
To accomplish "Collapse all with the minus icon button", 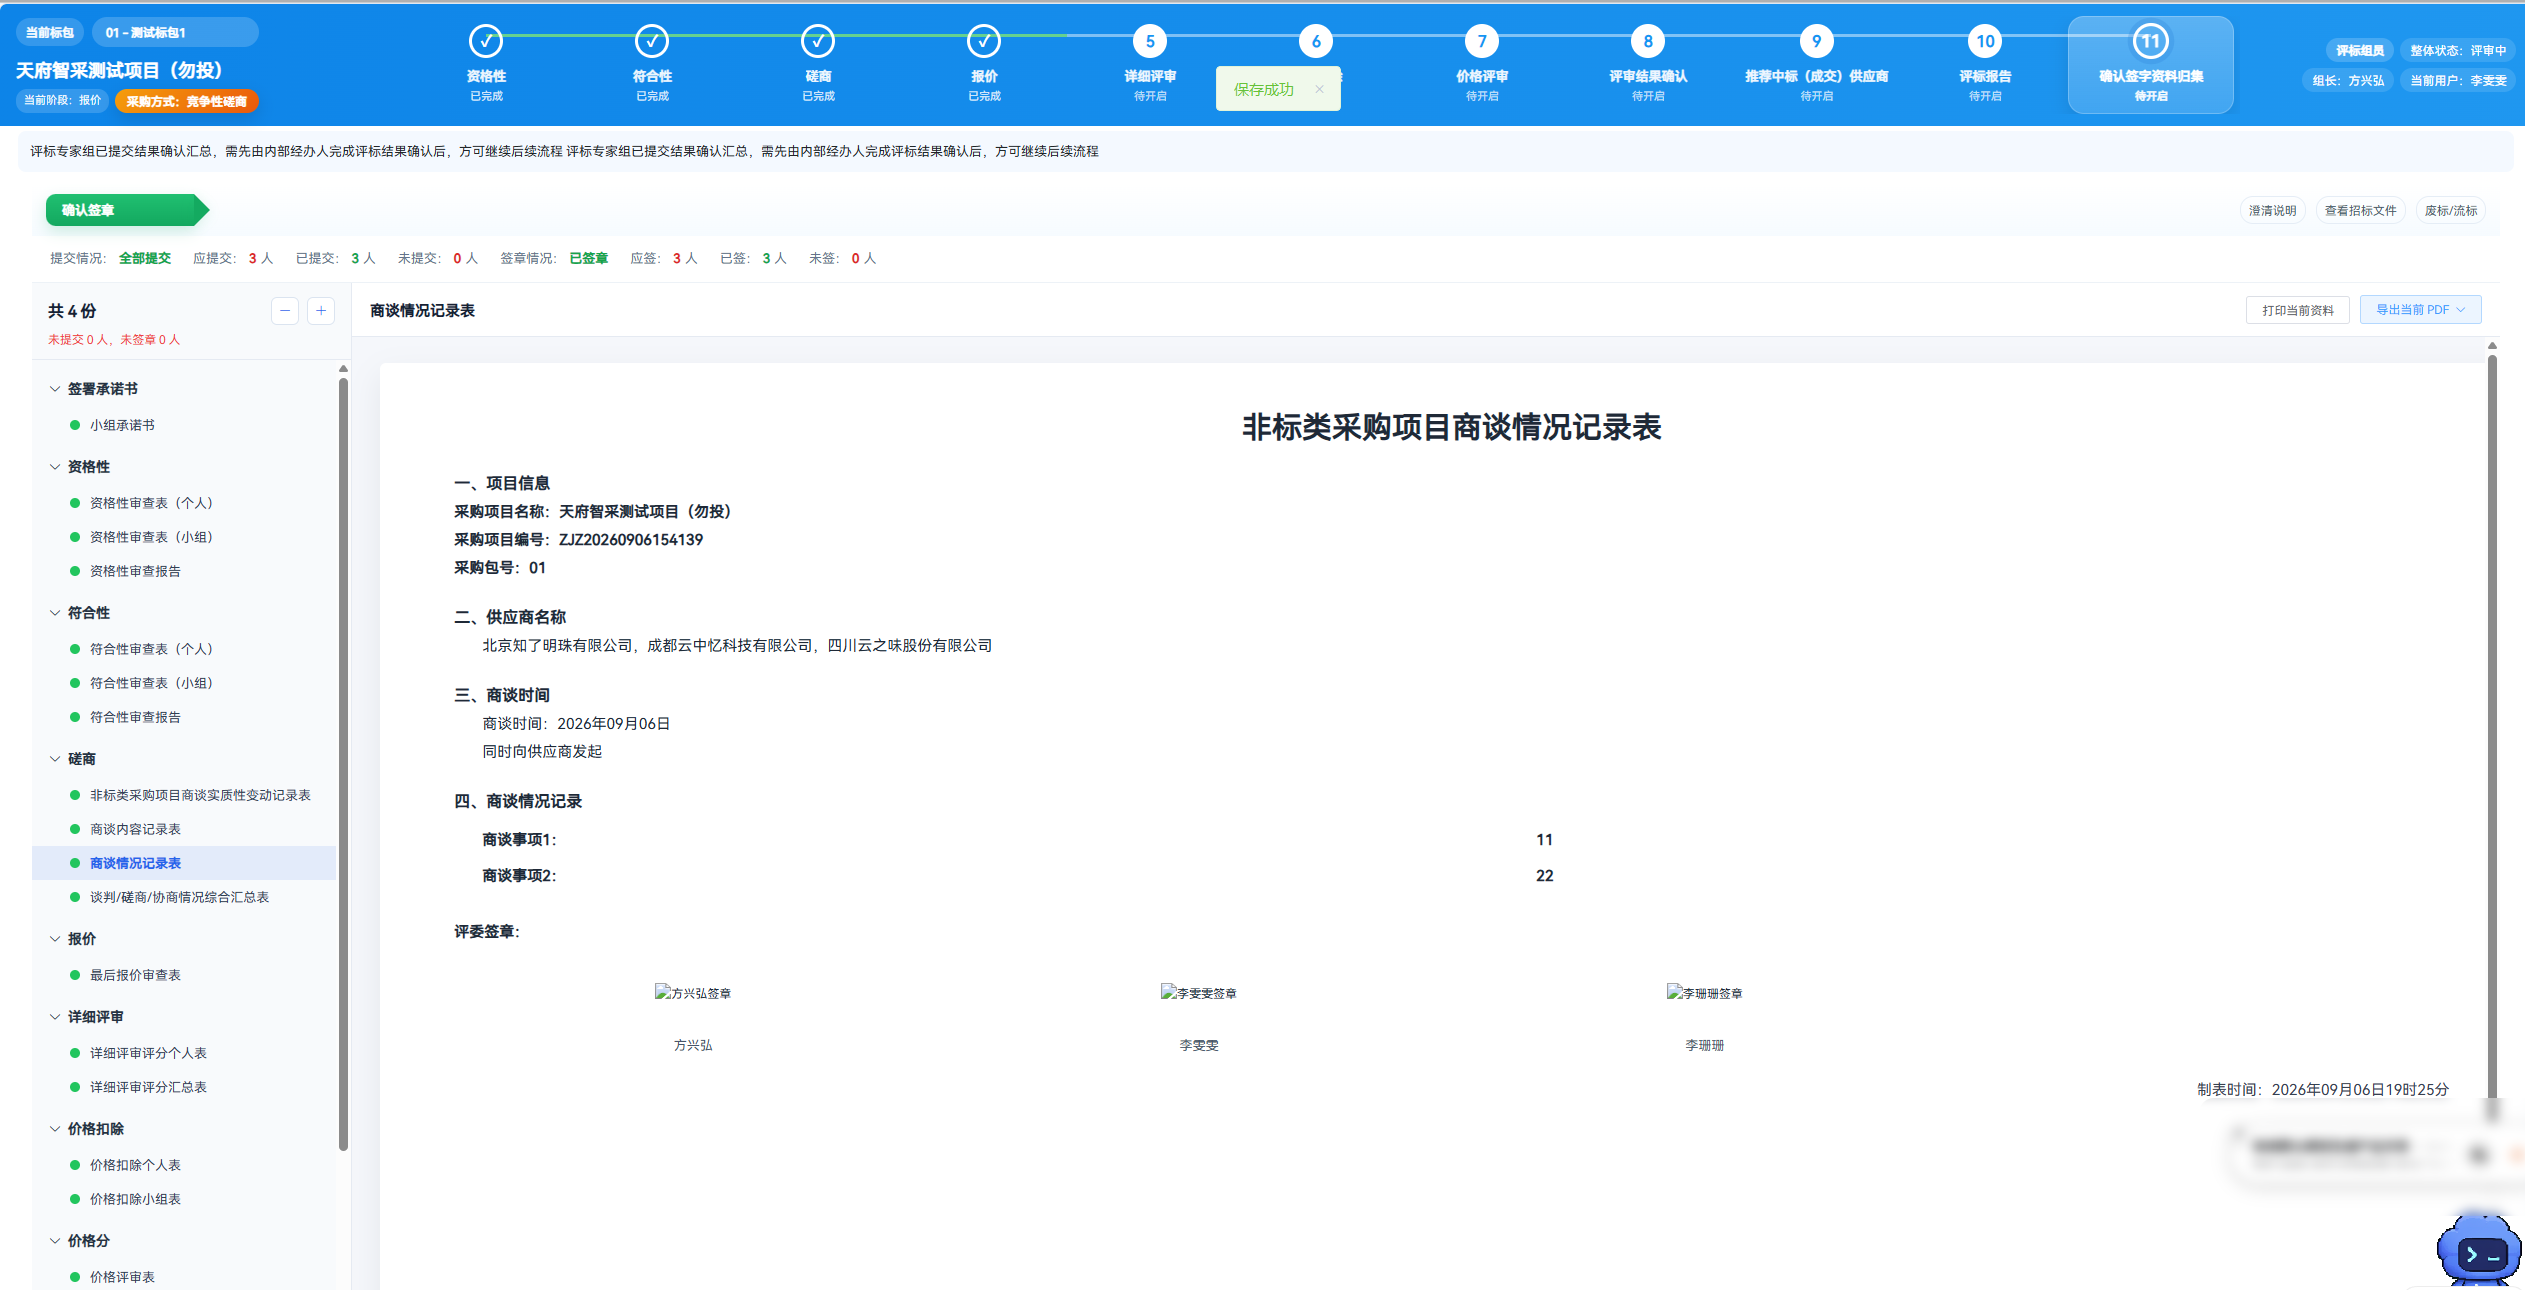I will pos(285,311).
